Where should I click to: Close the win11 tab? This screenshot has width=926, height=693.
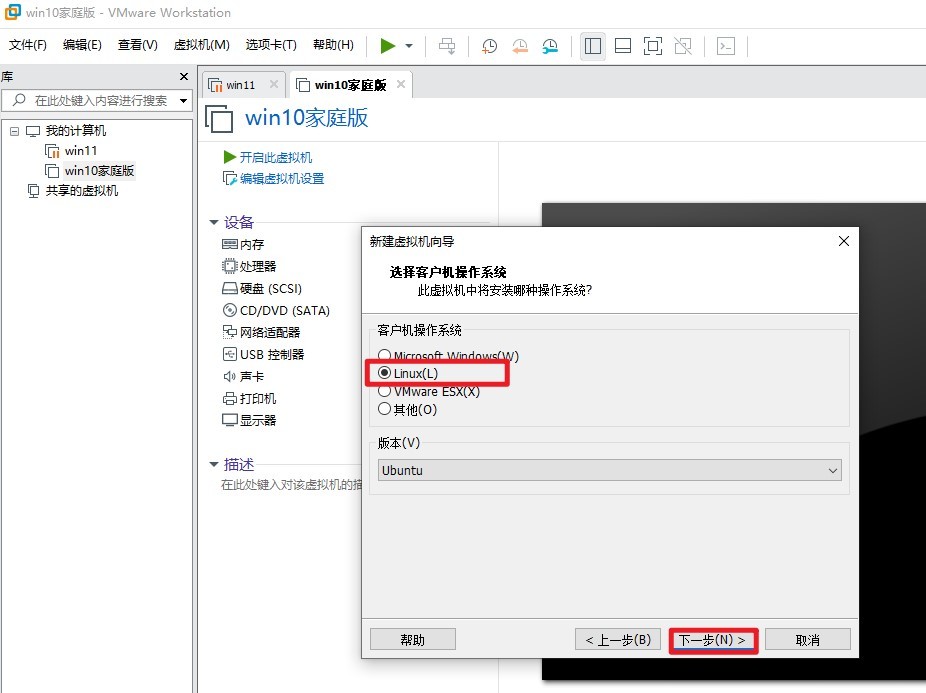point(274,84)
